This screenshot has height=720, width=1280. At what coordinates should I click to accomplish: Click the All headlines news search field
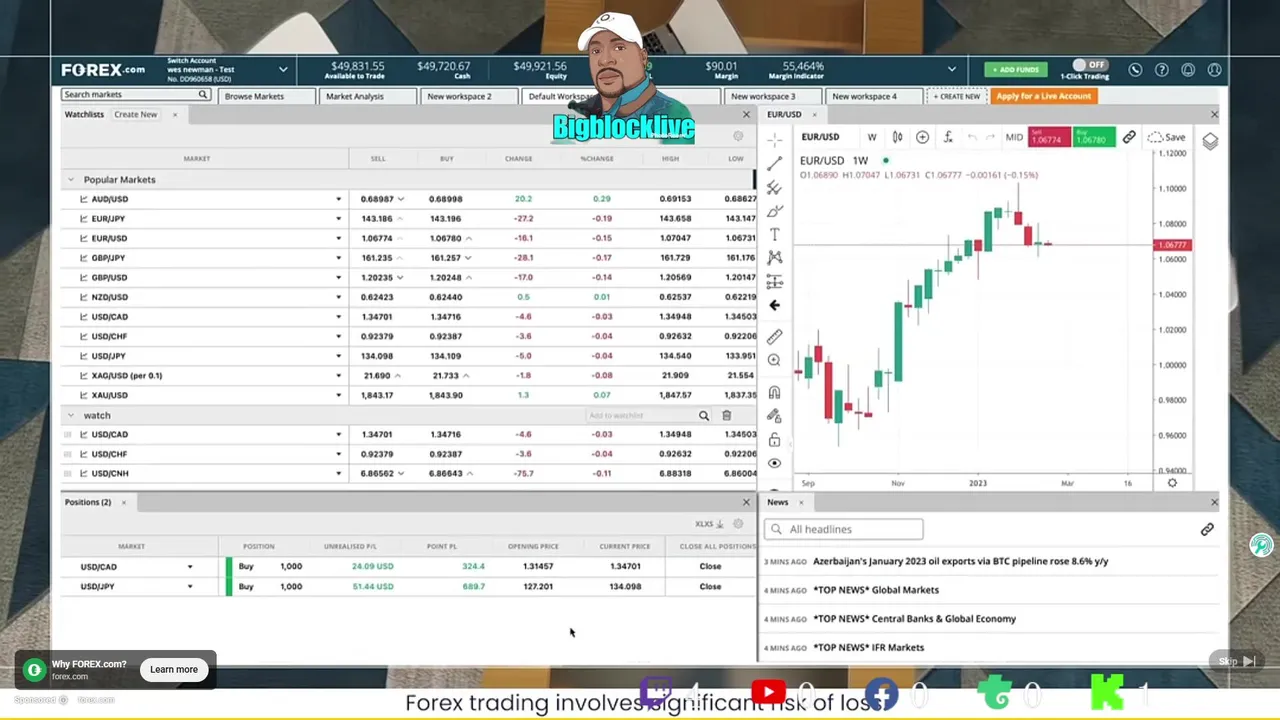[844, 529]
